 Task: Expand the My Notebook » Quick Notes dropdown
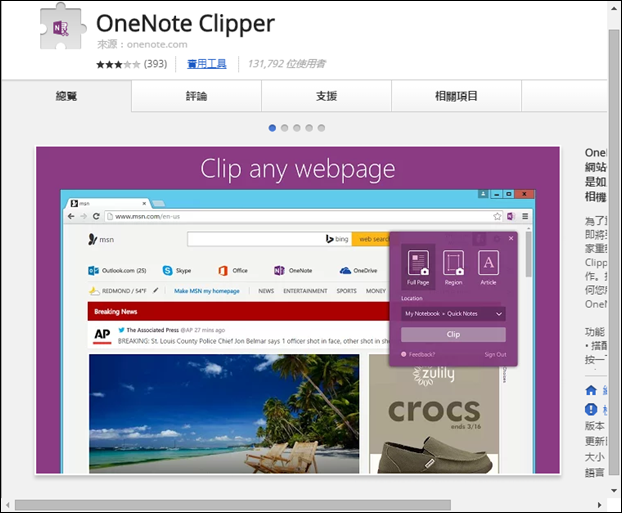453,313
